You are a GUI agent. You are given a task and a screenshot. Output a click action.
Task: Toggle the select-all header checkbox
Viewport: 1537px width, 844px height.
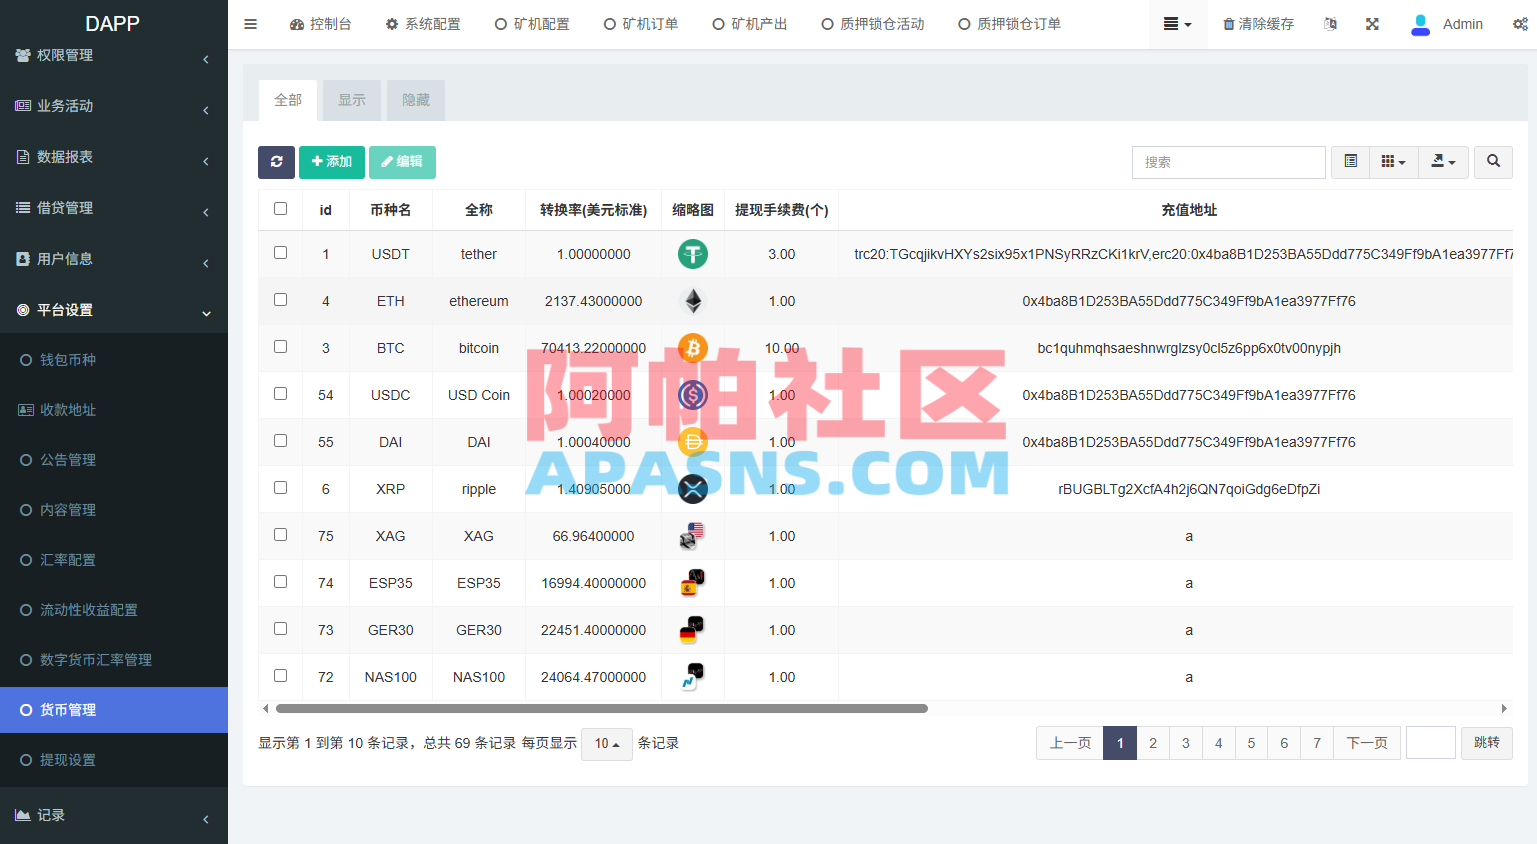coord(280,209)
